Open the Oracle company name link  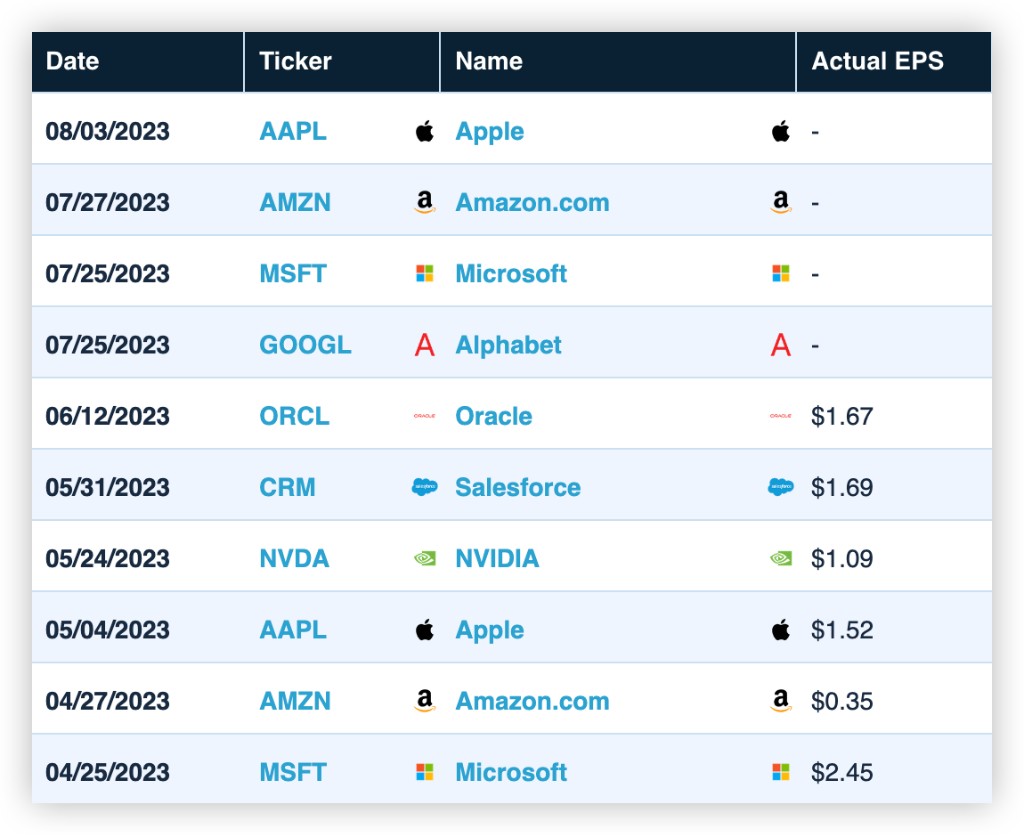click(494, 416)
